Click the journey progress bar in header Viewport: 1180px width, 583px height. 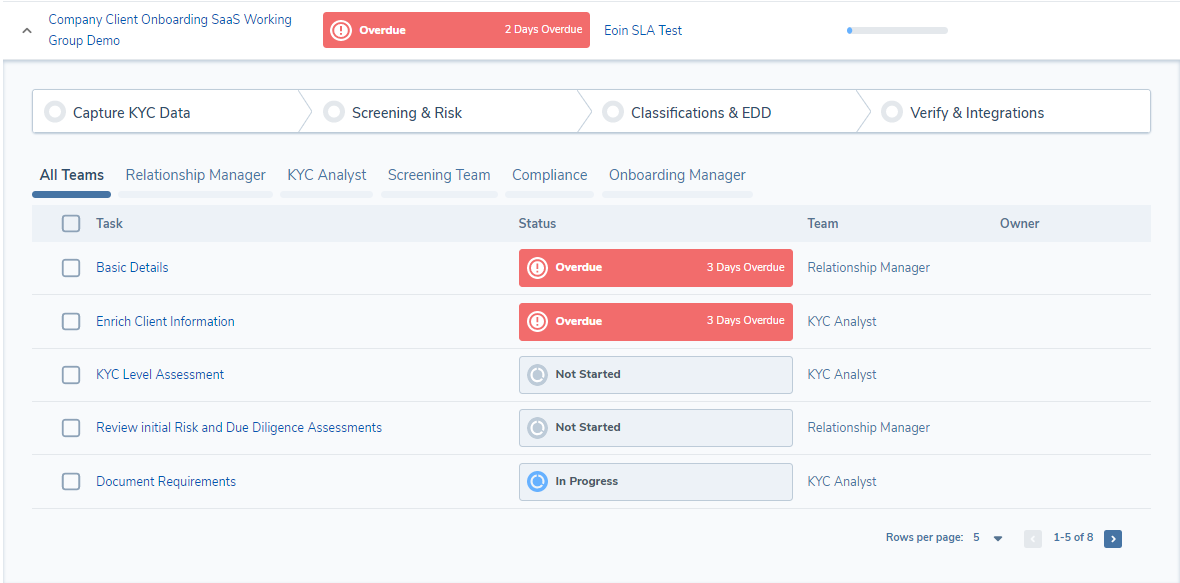click(897, 31)
